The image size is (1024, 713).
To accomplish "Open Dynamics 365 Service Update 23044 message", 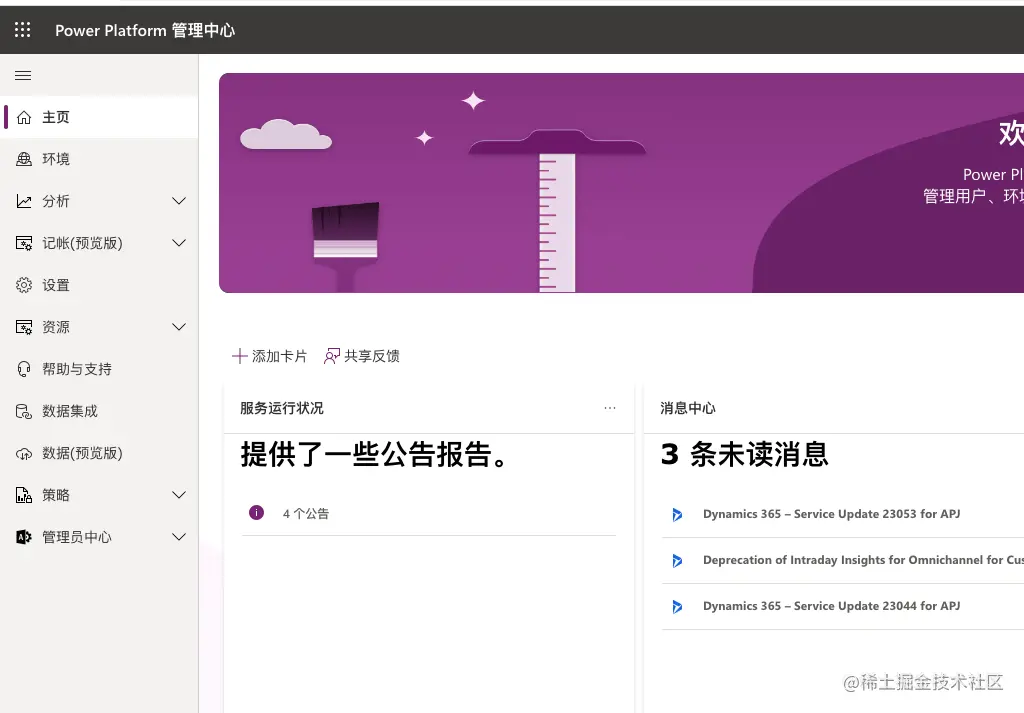I will [831, 607].
